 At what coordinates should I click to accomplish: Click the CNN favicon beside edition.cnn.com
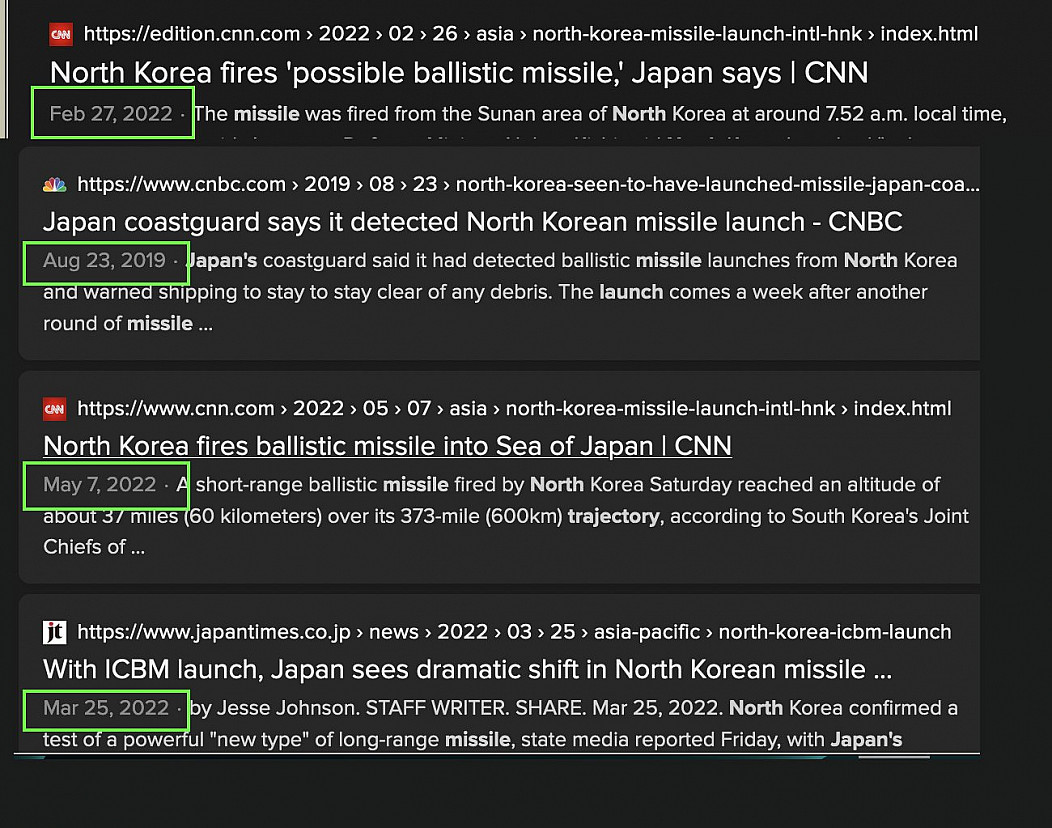(x=61, y=34)
